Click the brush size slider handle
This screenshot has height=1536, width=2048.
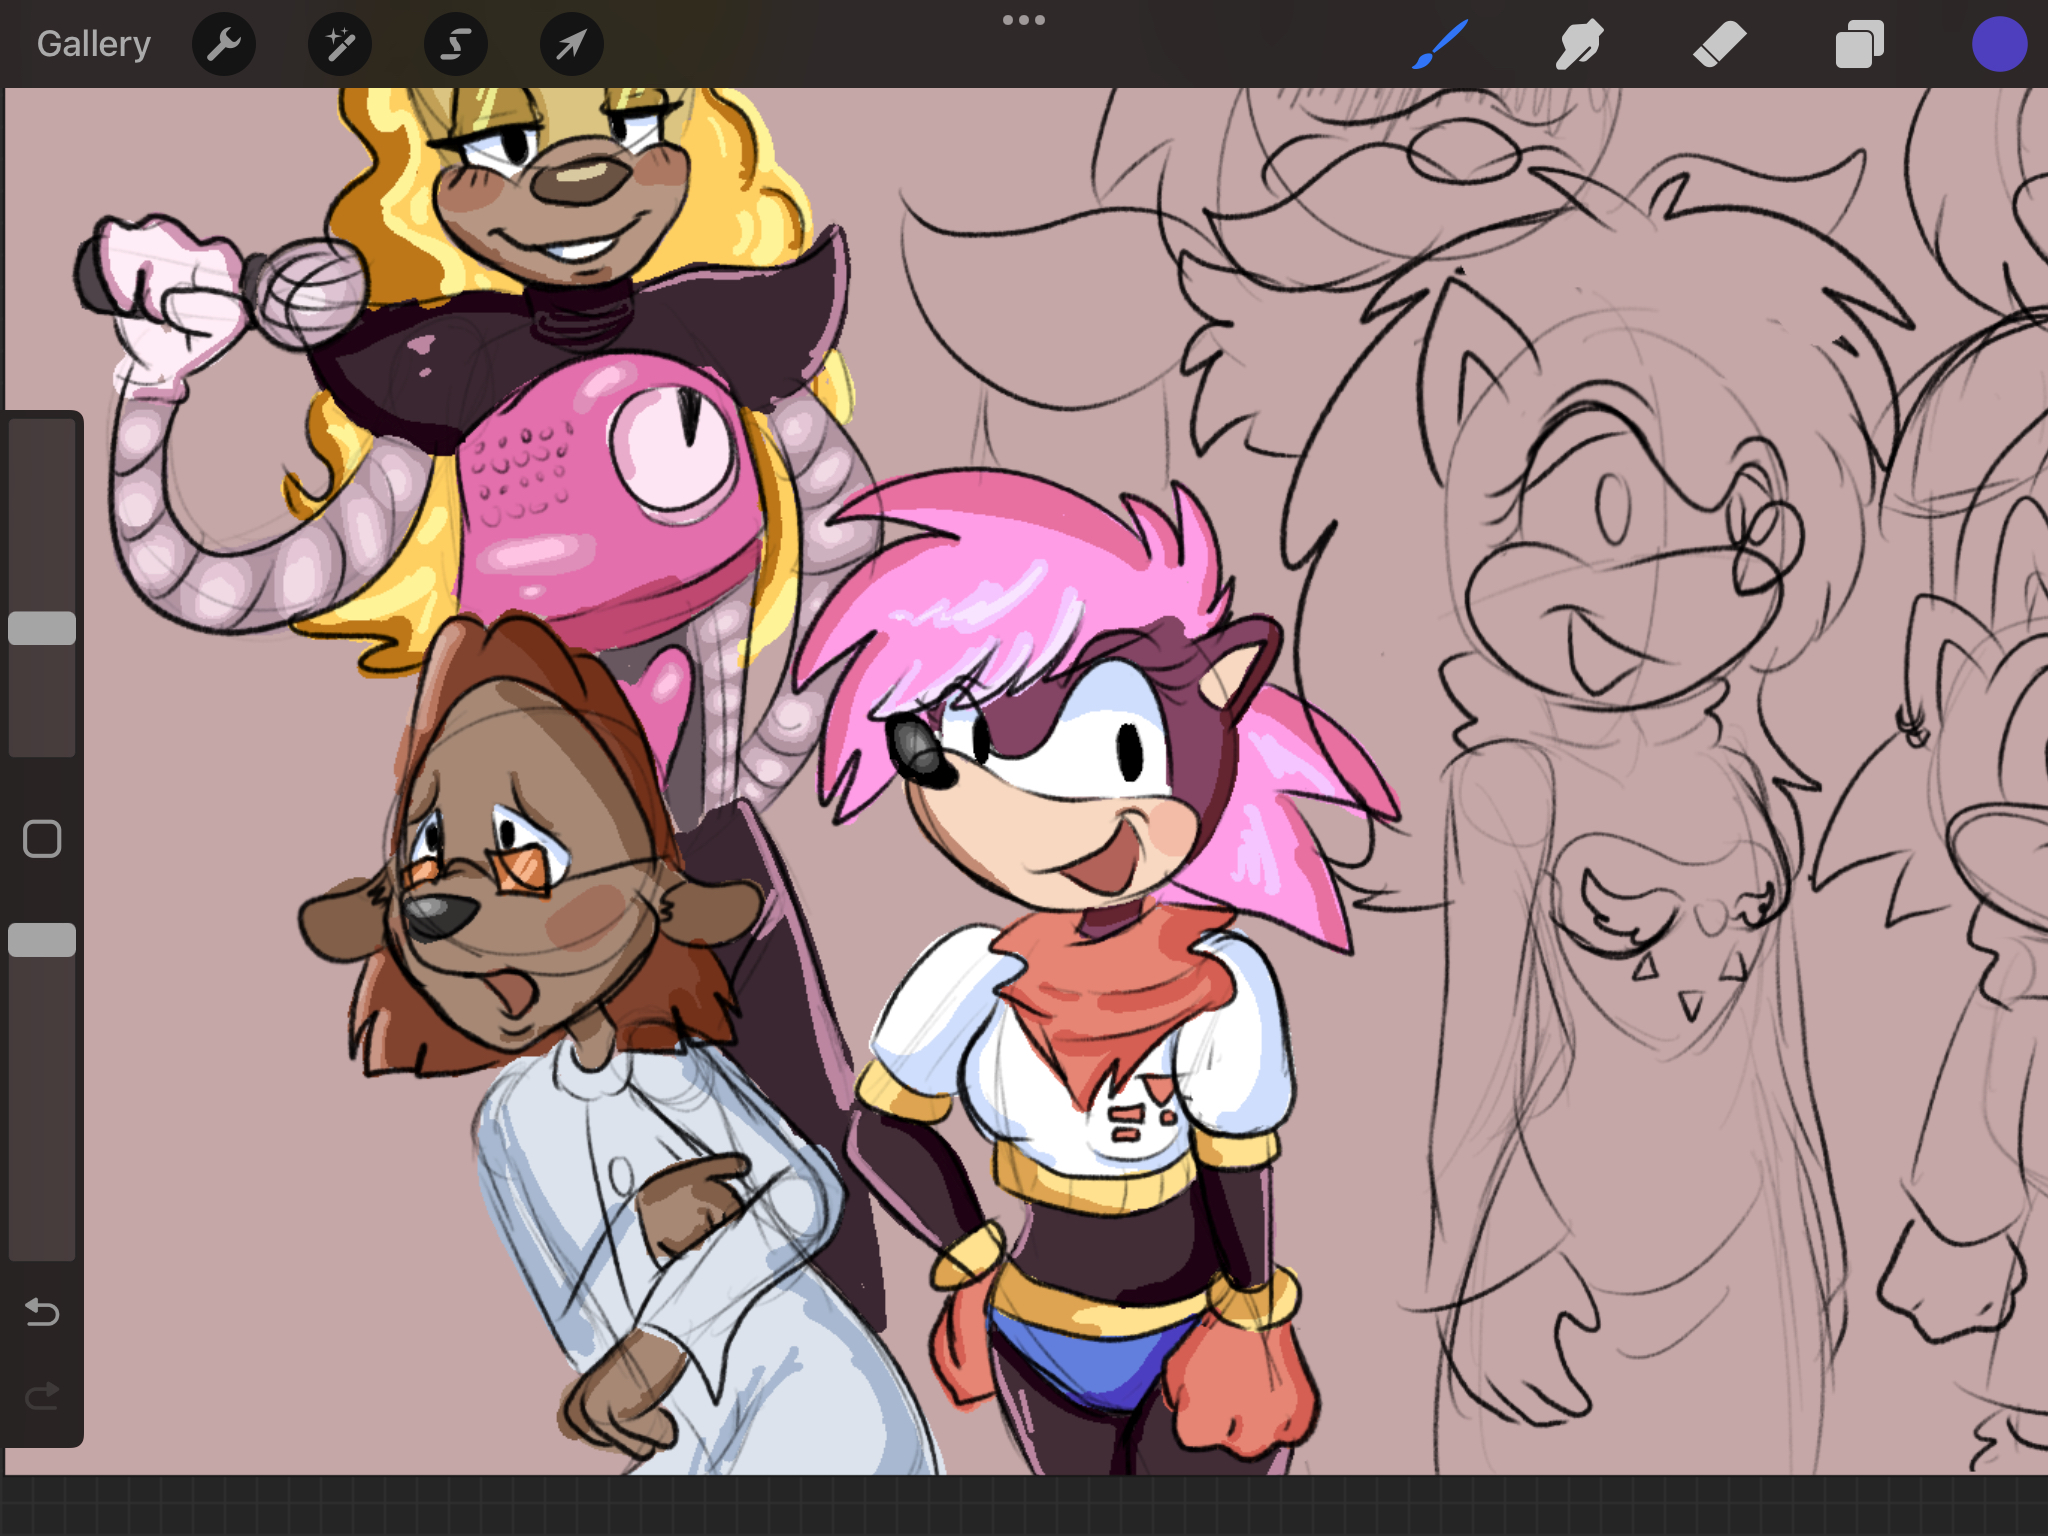pyautogui.click(x=42, y=628)
